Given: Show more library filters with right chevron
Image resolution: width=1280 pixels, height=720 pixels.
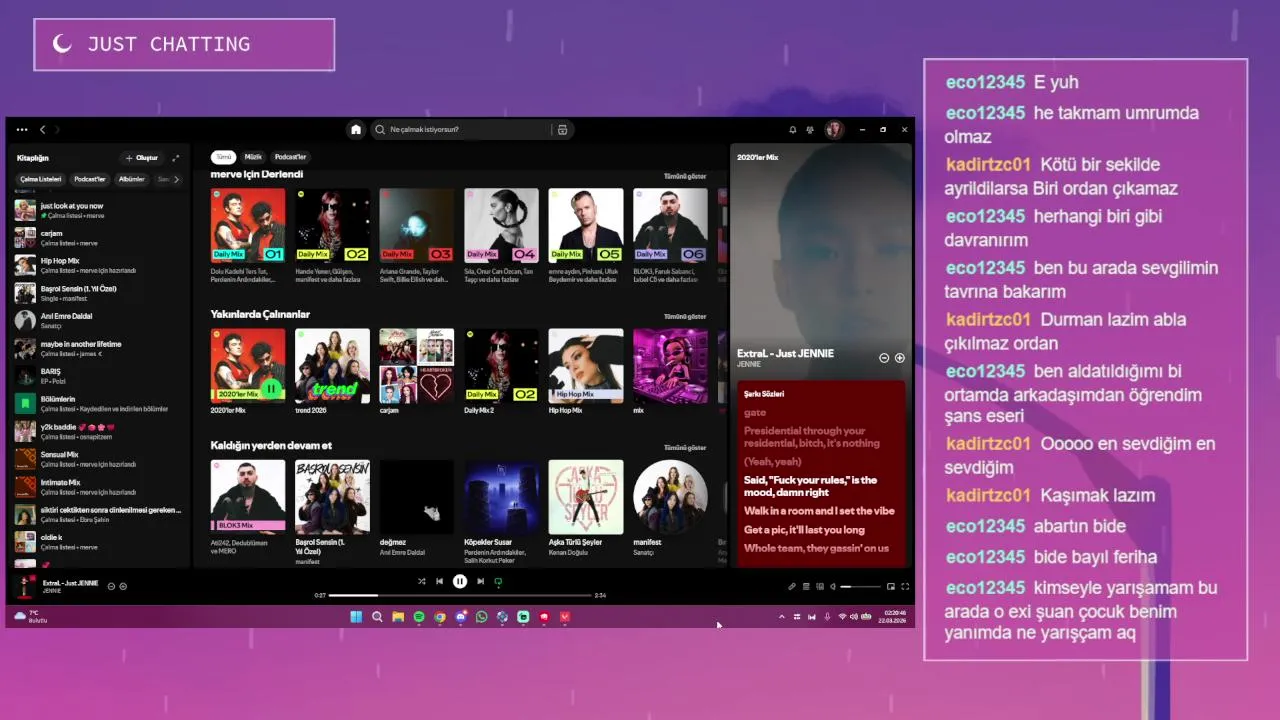Looking at the screenshot, I should (176, 180).
